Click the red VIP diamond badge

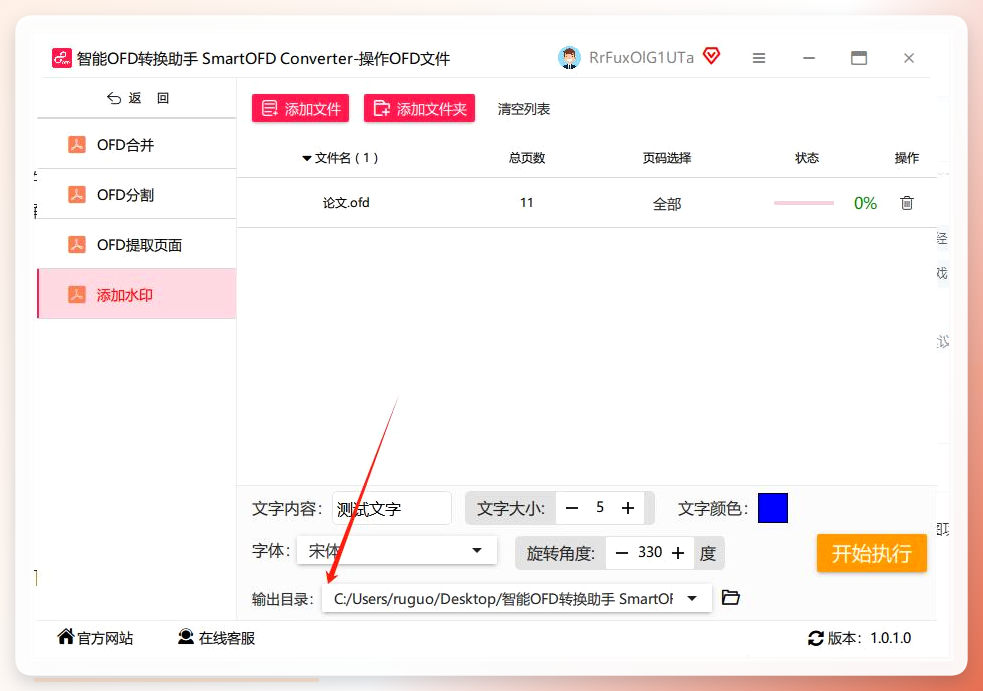tap(711, 56)
